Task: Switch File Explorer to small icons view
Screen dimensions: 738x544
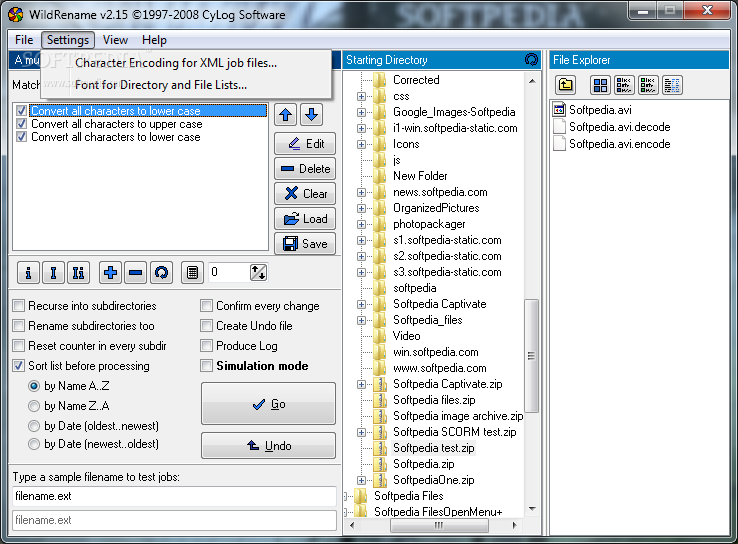Action: click(624, 85)
